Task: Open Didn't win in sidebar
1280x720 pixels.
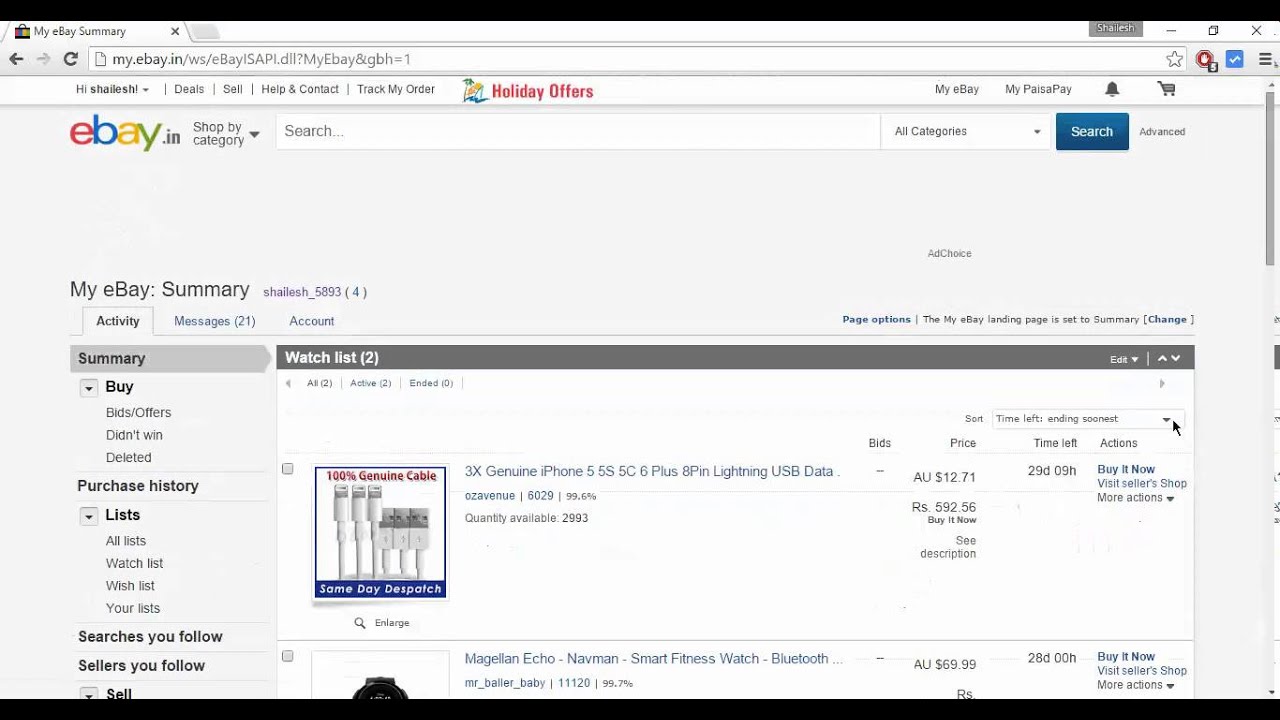Action: tap(134, 435)
